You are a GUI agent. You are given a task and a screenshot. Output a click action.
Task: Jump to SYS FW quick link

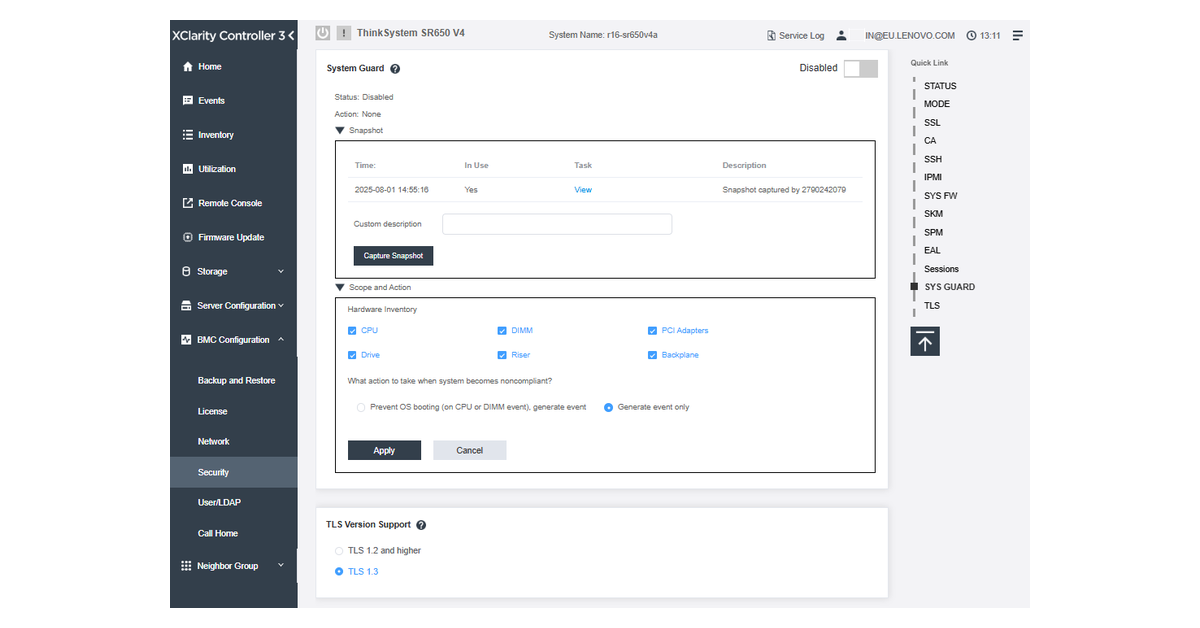click(941, 196)
